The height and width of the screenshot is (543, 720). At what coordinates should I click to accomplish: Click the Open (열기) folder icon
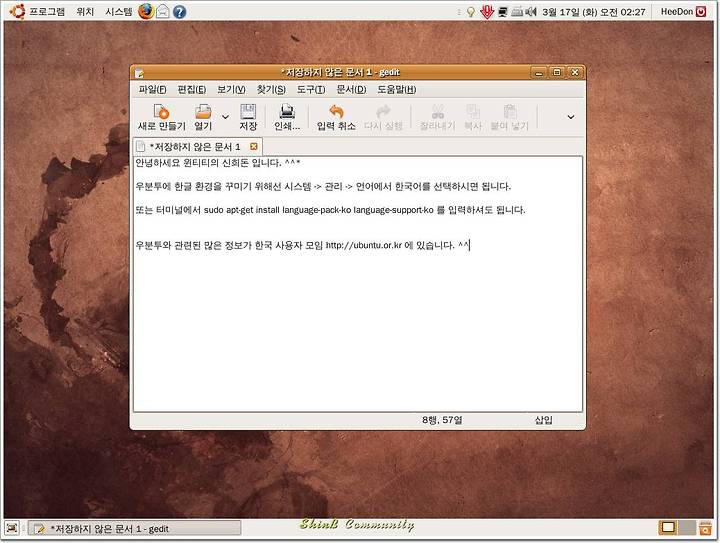pyautogui.click(x=203, y=112)
